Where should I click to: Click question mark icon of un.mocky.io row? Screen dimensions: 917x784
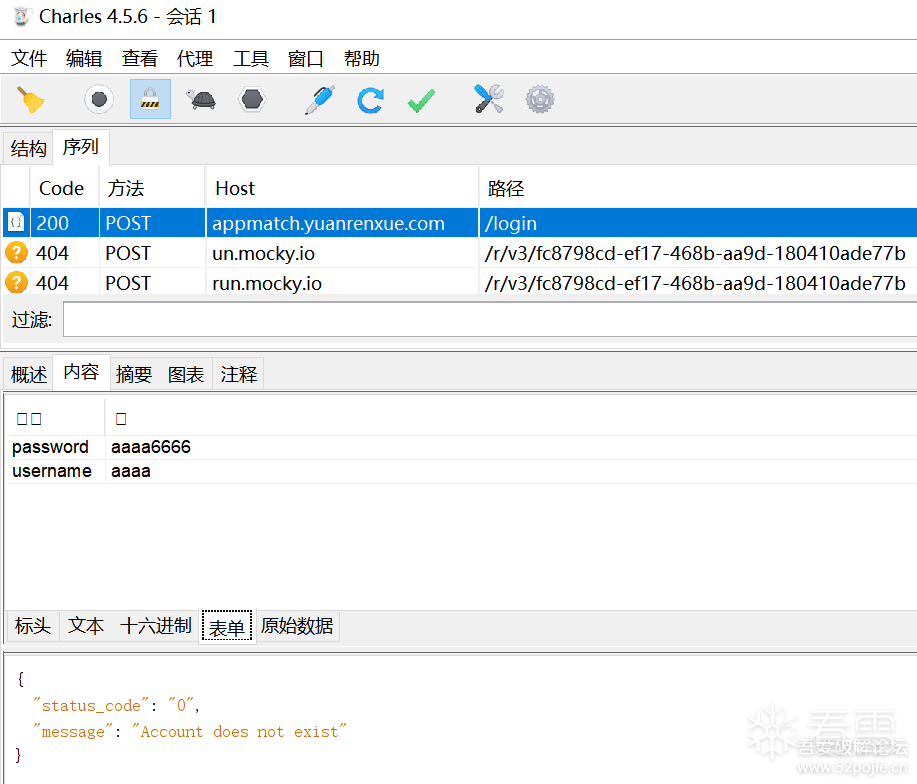(16, 253)
